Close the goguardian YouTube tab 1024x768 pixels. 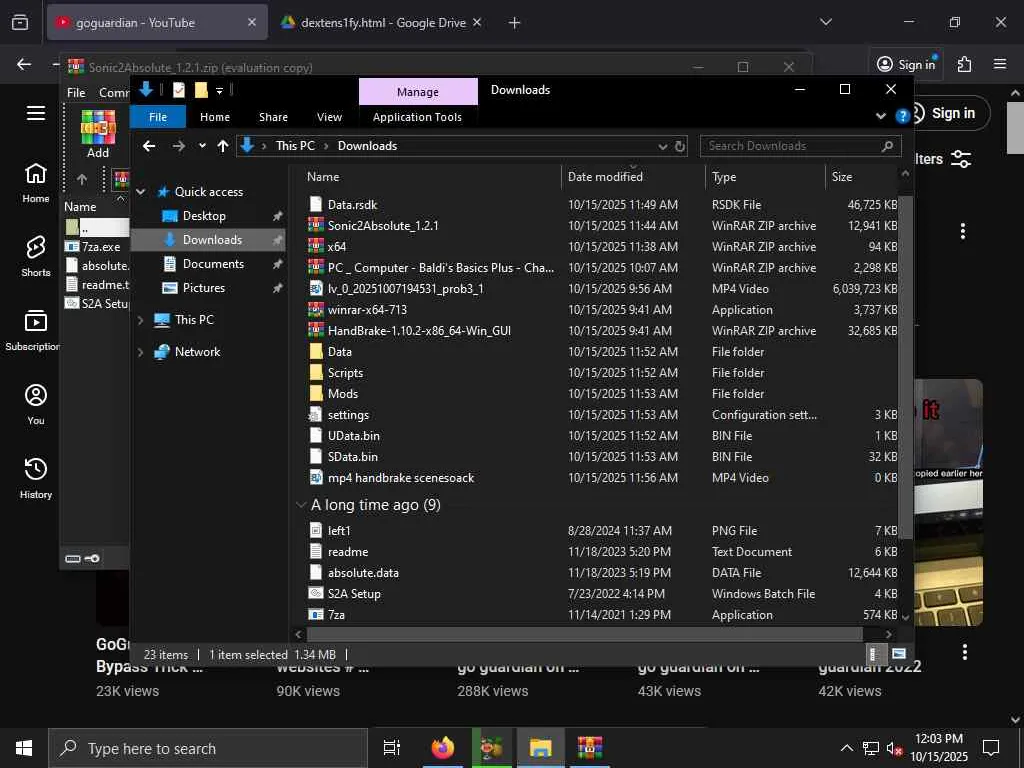252,22
